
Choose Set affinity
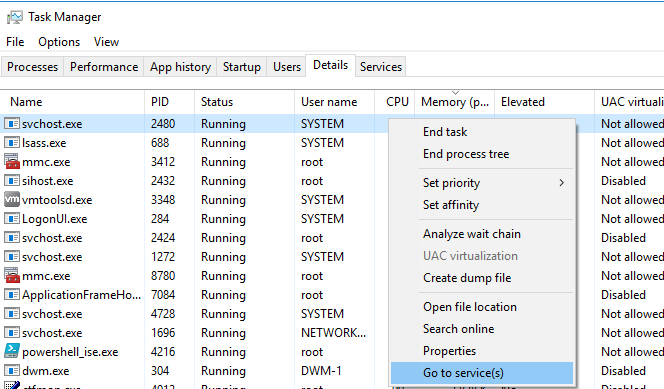[x=482, y=205]
